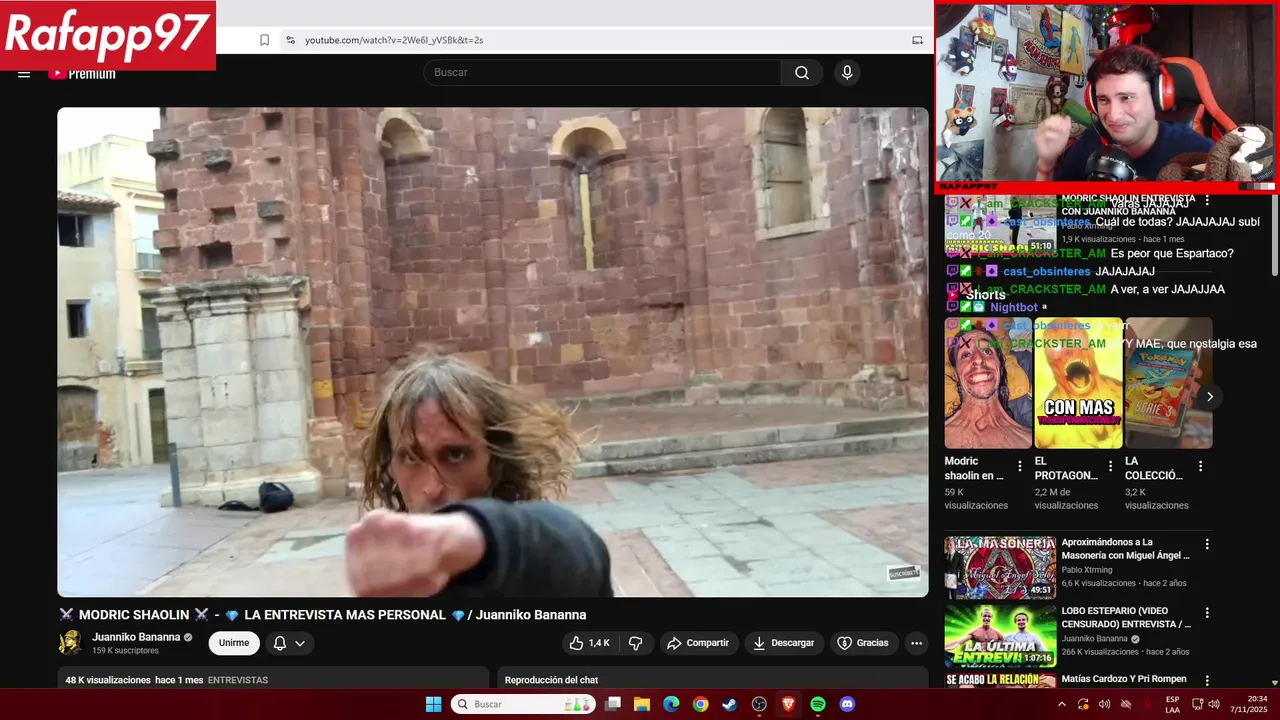Open Juanniko Bananna channel name under the title
The width and height of the screenshot is (1280, 720).
136,637
